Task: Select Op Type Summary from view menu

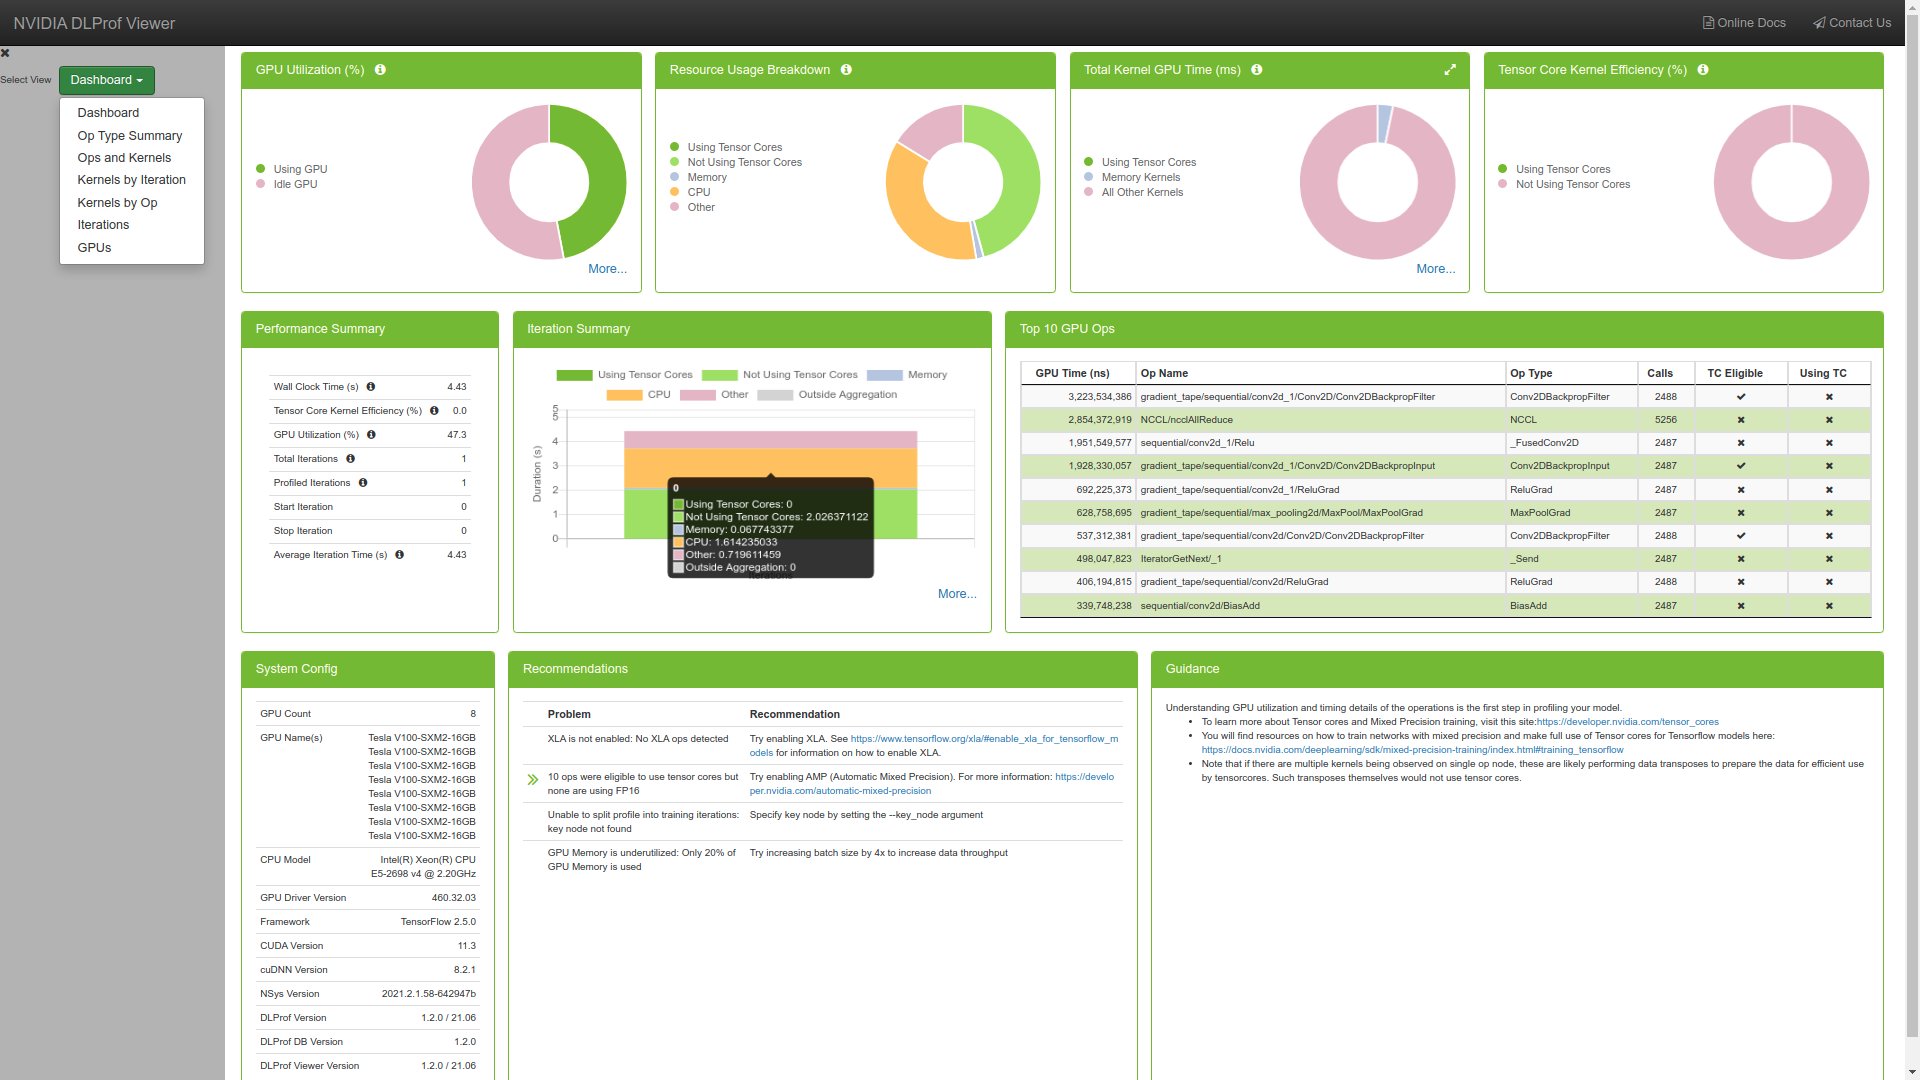Action: [130, 136]
